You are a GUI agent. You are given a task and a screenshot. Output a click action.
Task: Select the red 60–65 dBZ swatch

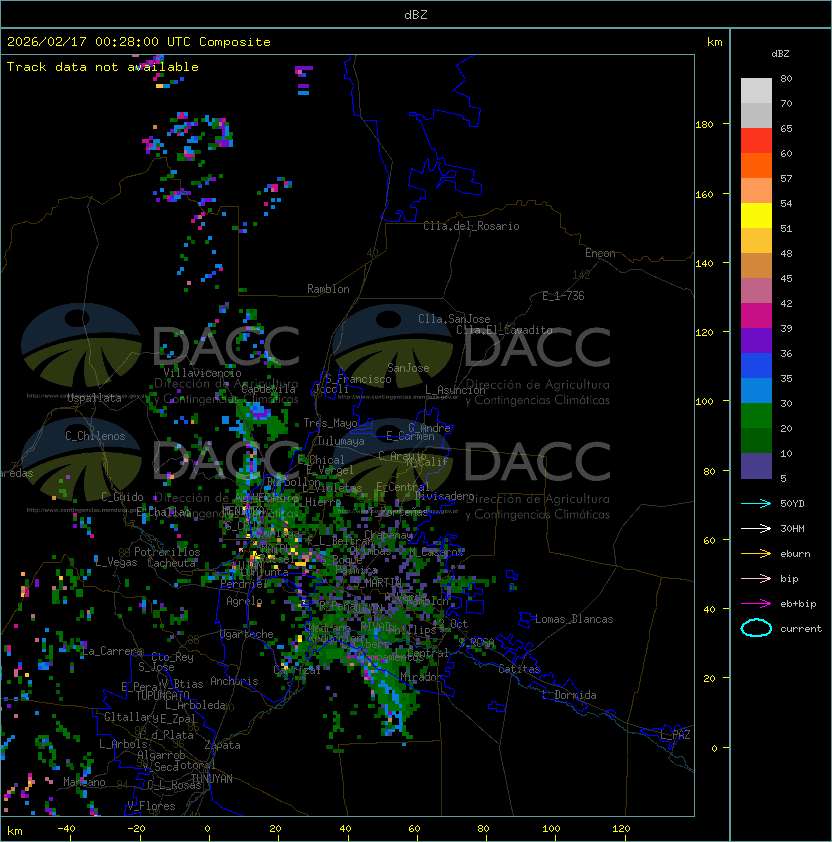756,141
